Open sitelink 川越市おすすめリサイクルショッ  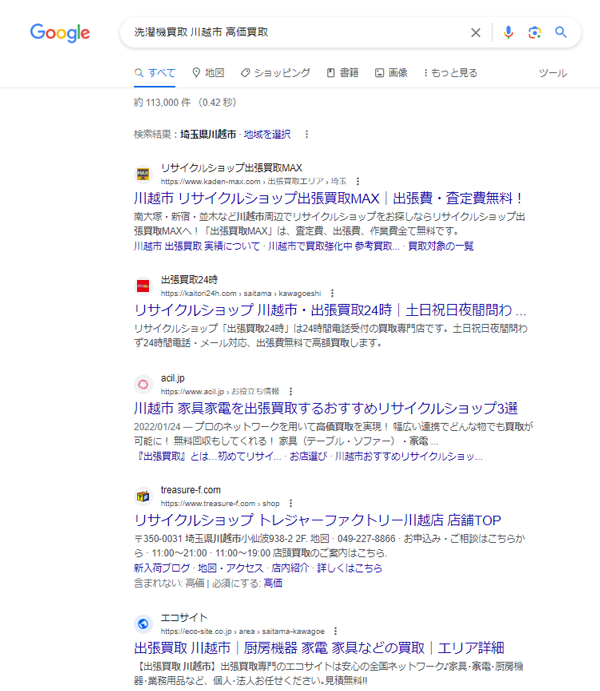click(409, 457)
